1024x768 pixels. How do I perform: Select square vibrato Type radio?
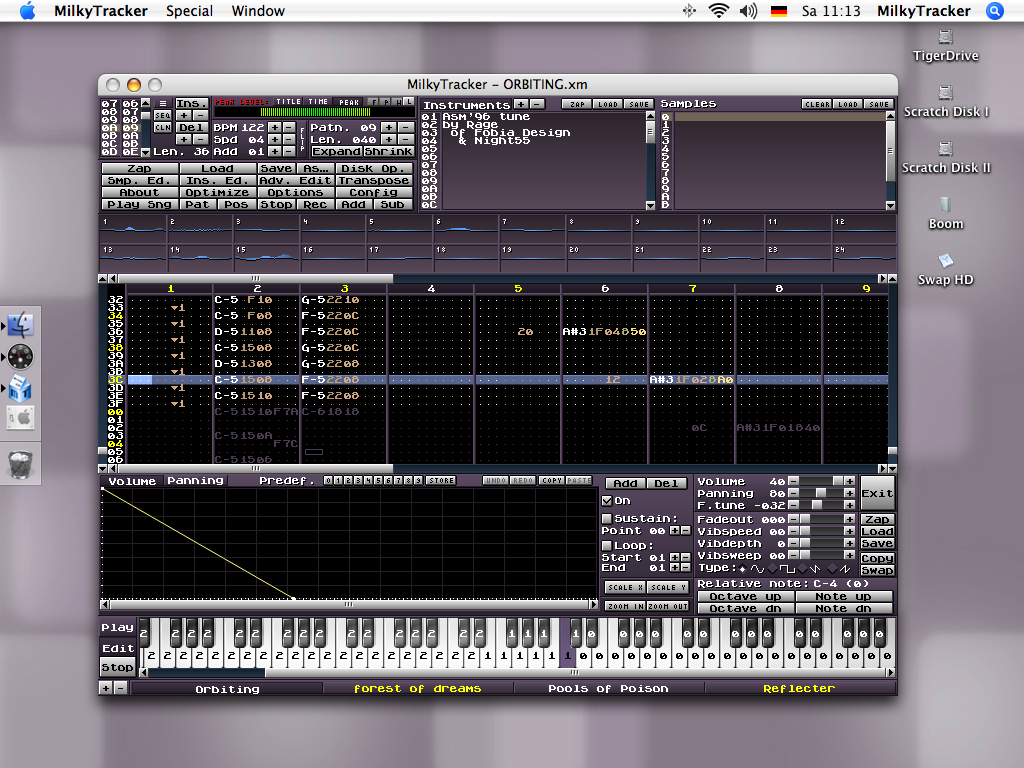pyautogui.click(x=772, y=569)
